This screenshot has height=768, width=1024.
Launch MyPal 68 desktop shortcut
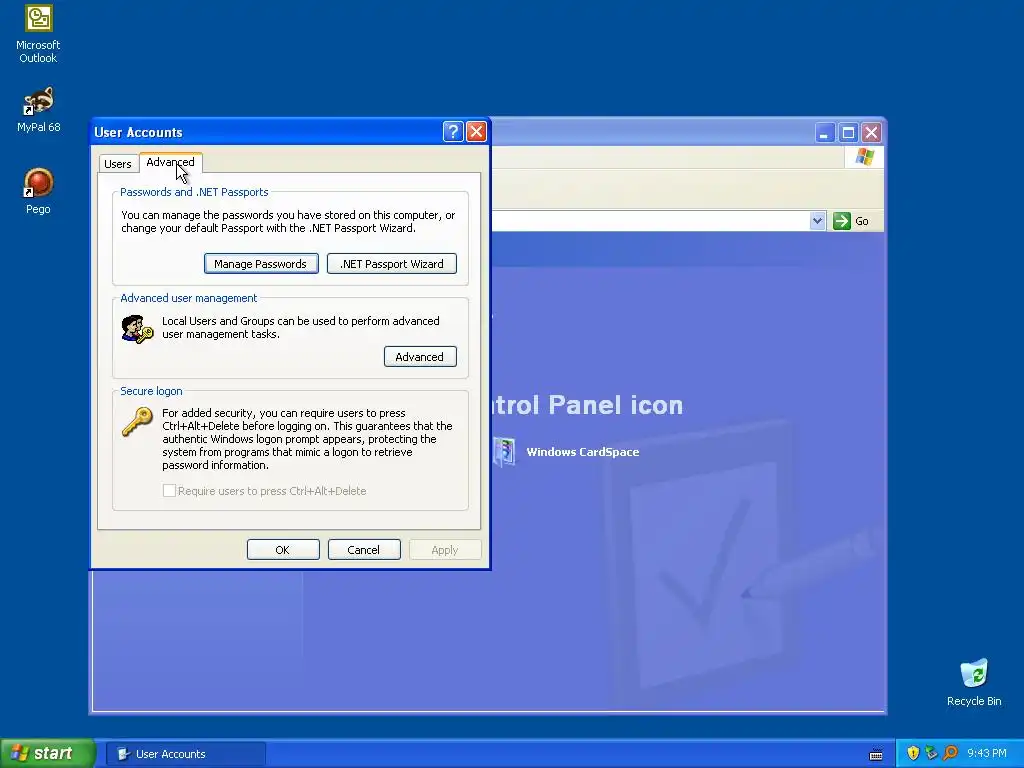point(38,110)
